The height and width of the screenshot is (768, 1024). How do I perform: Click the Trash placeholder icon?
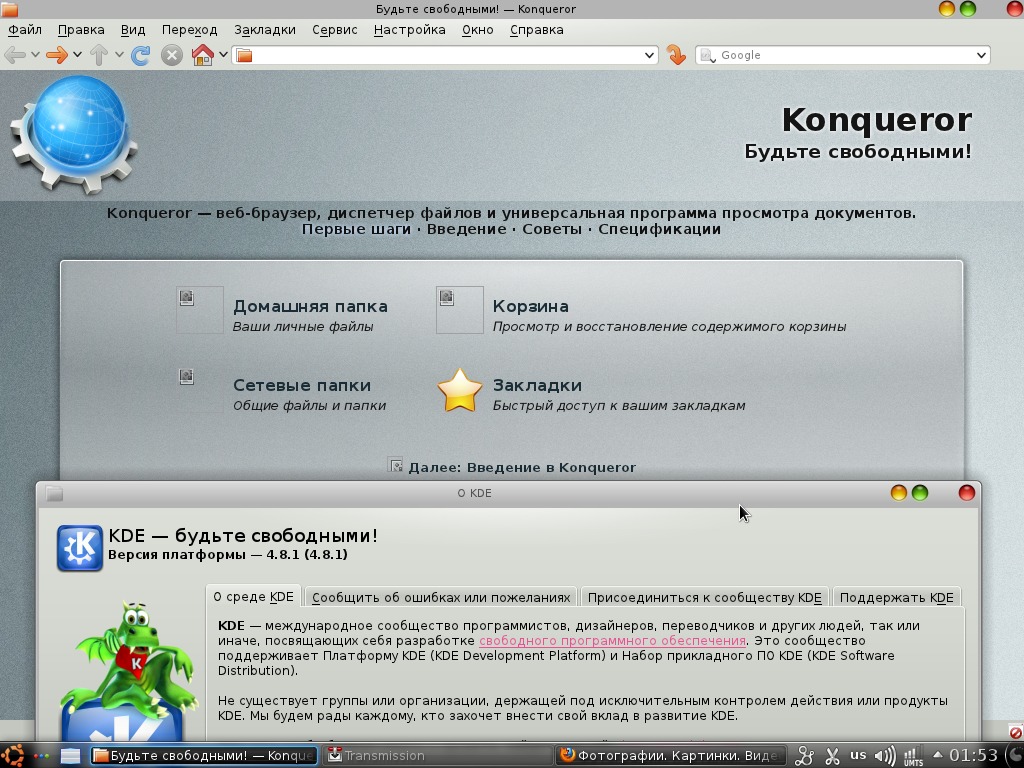pos(460,310)
